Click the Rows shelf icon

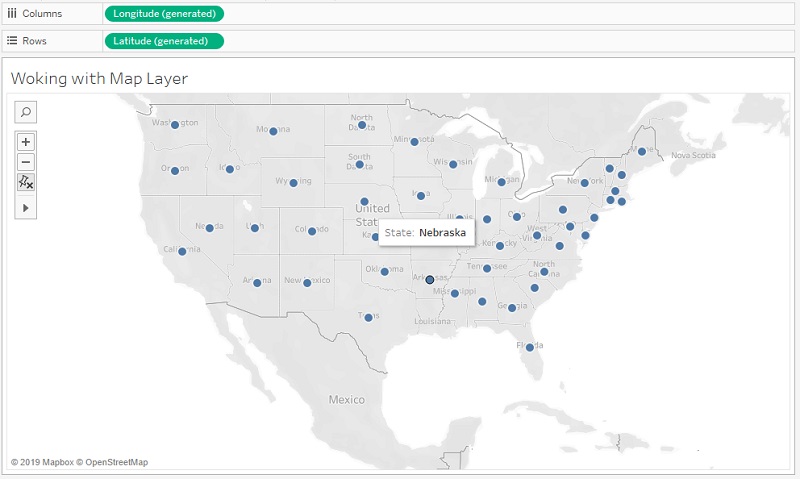(x=12, y=40)
